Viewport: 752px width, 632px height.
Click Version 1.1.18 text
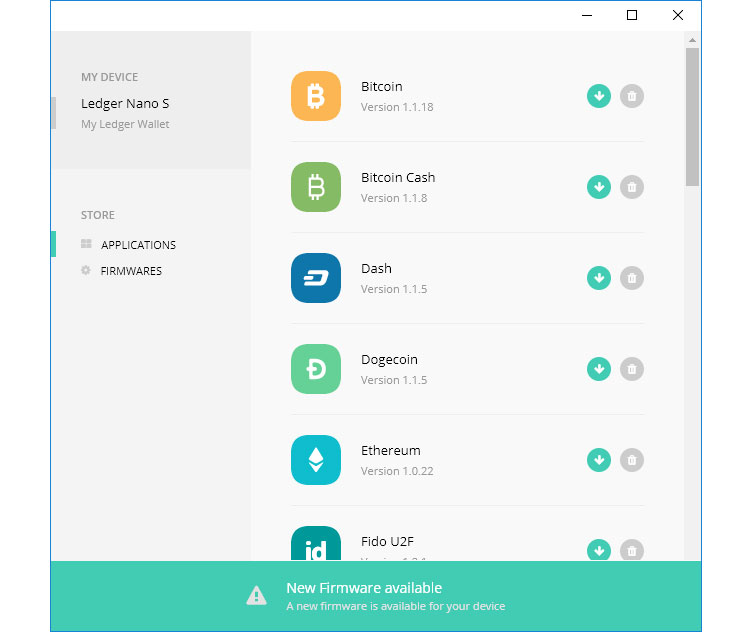coord(397,107)
